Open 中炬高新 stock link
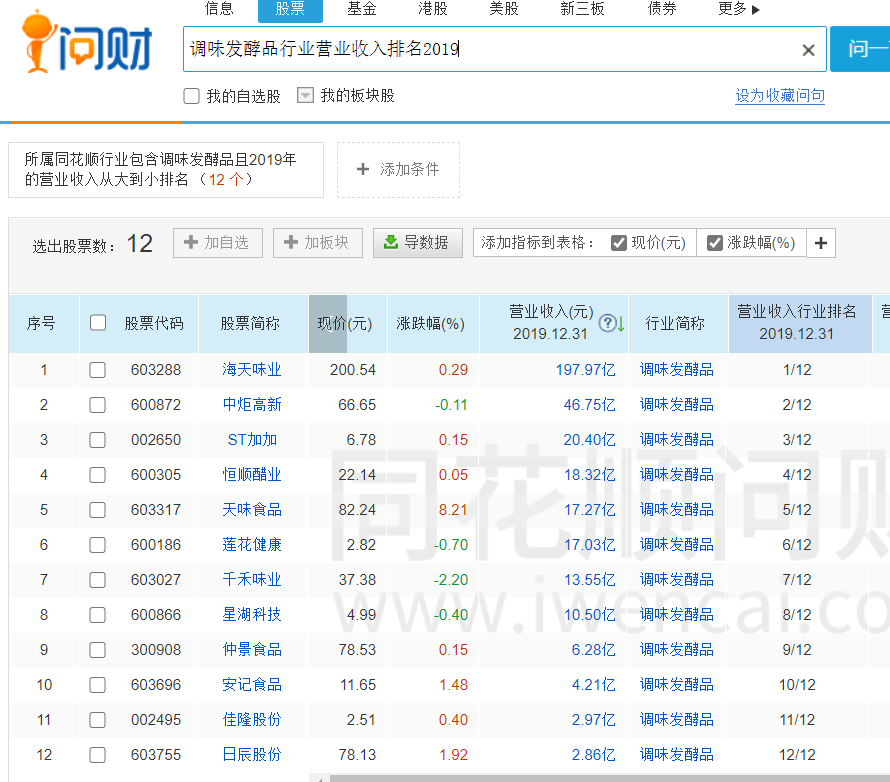 251,405
